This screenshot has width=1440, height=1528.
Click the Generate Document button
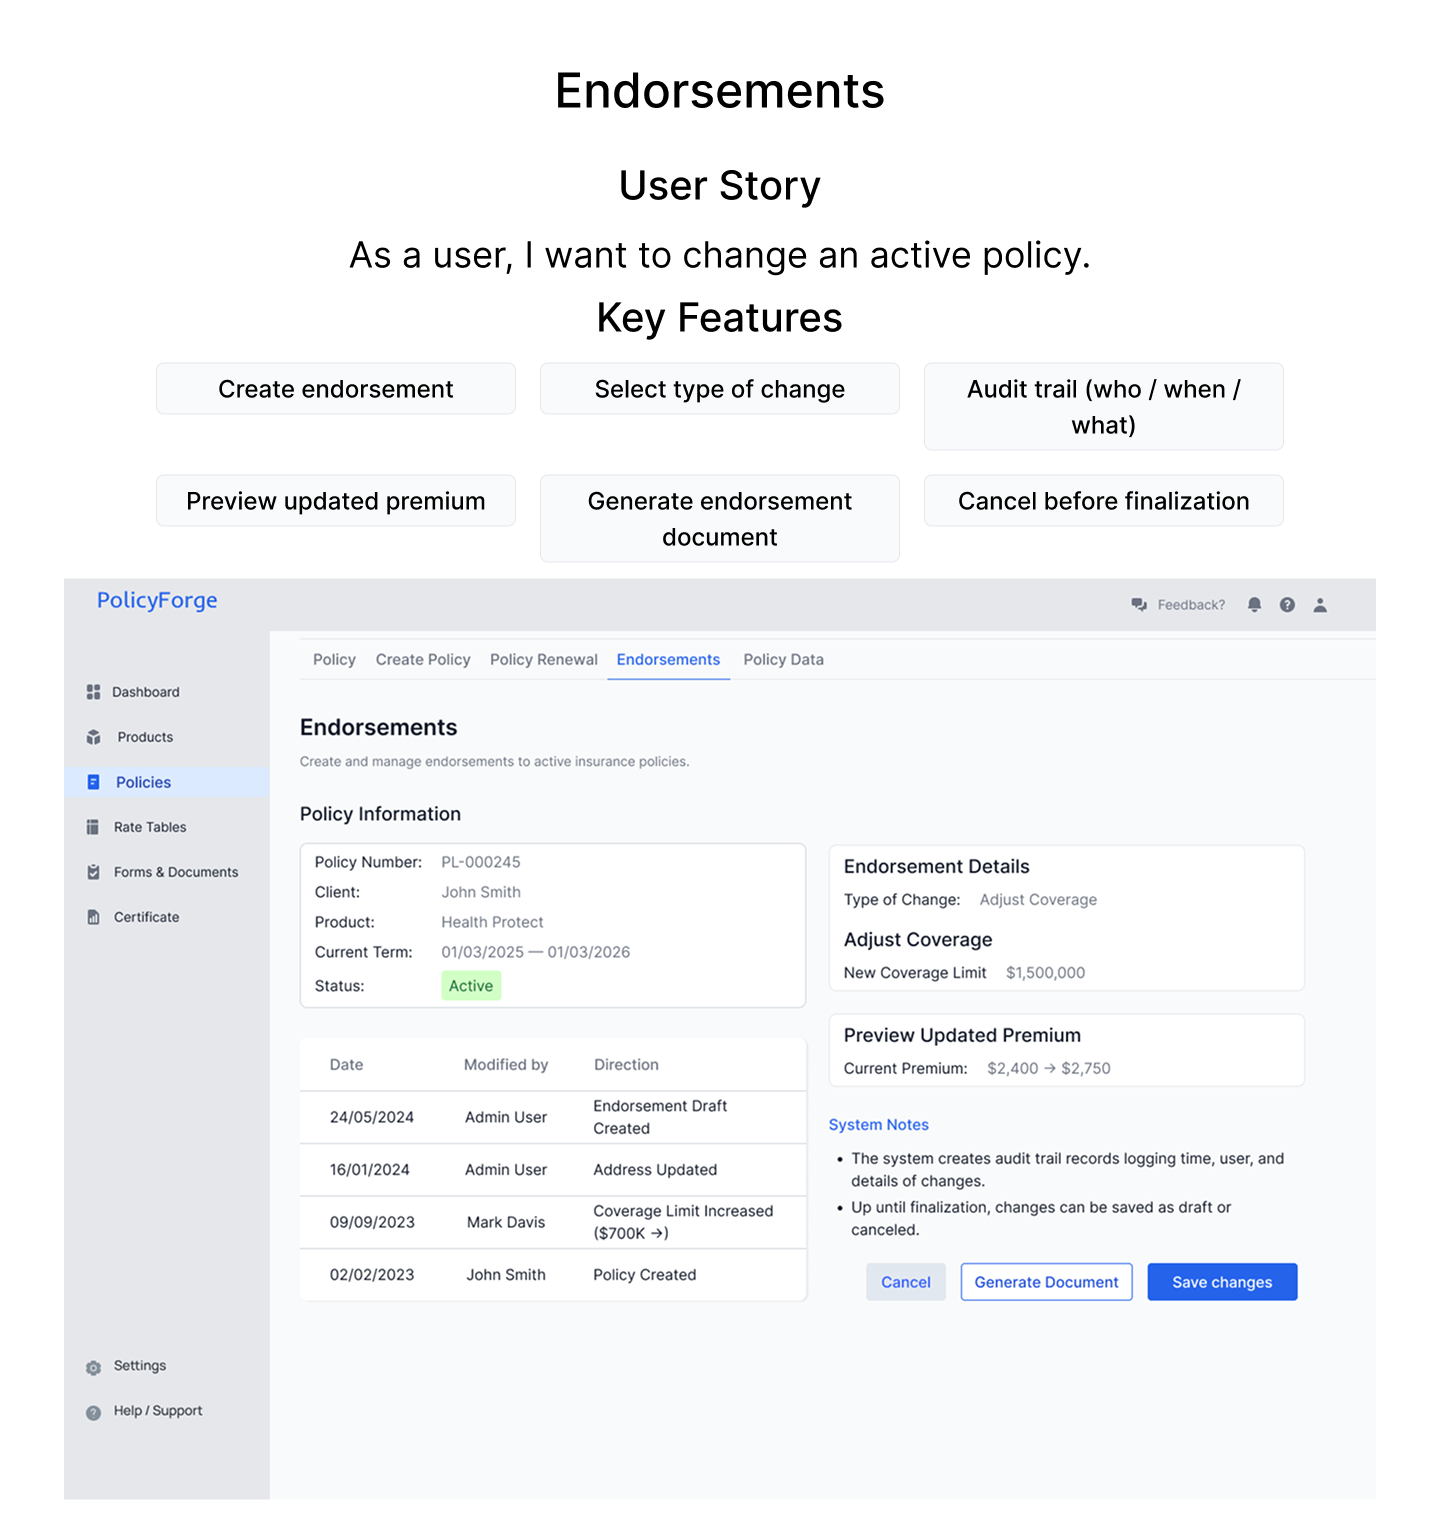coord(1046,1282)
